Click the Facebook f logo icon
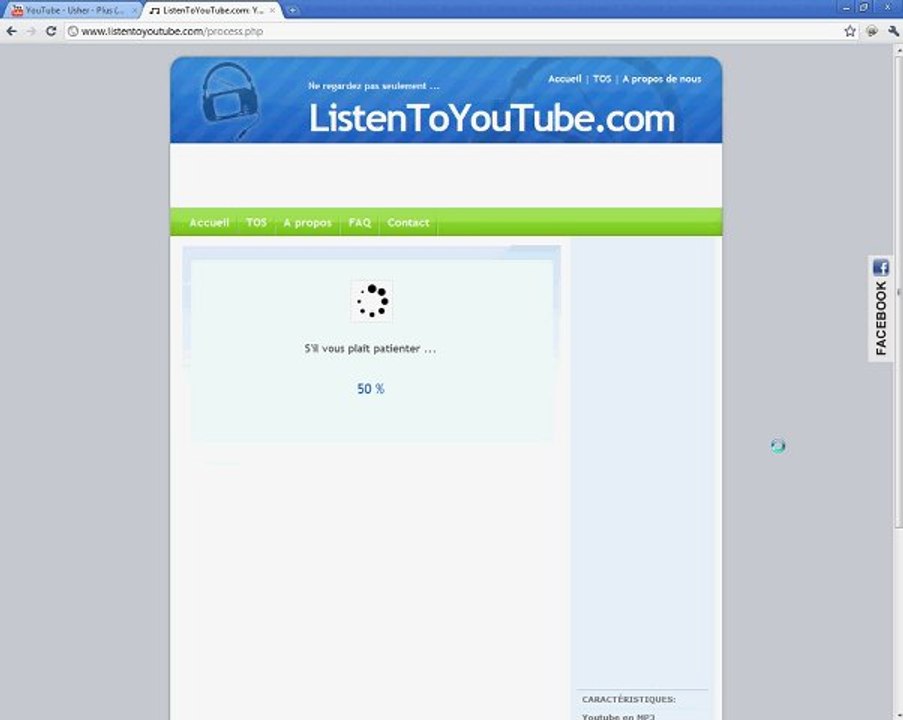This screenshot has height=720, width=903. click(x=881, y=267)
